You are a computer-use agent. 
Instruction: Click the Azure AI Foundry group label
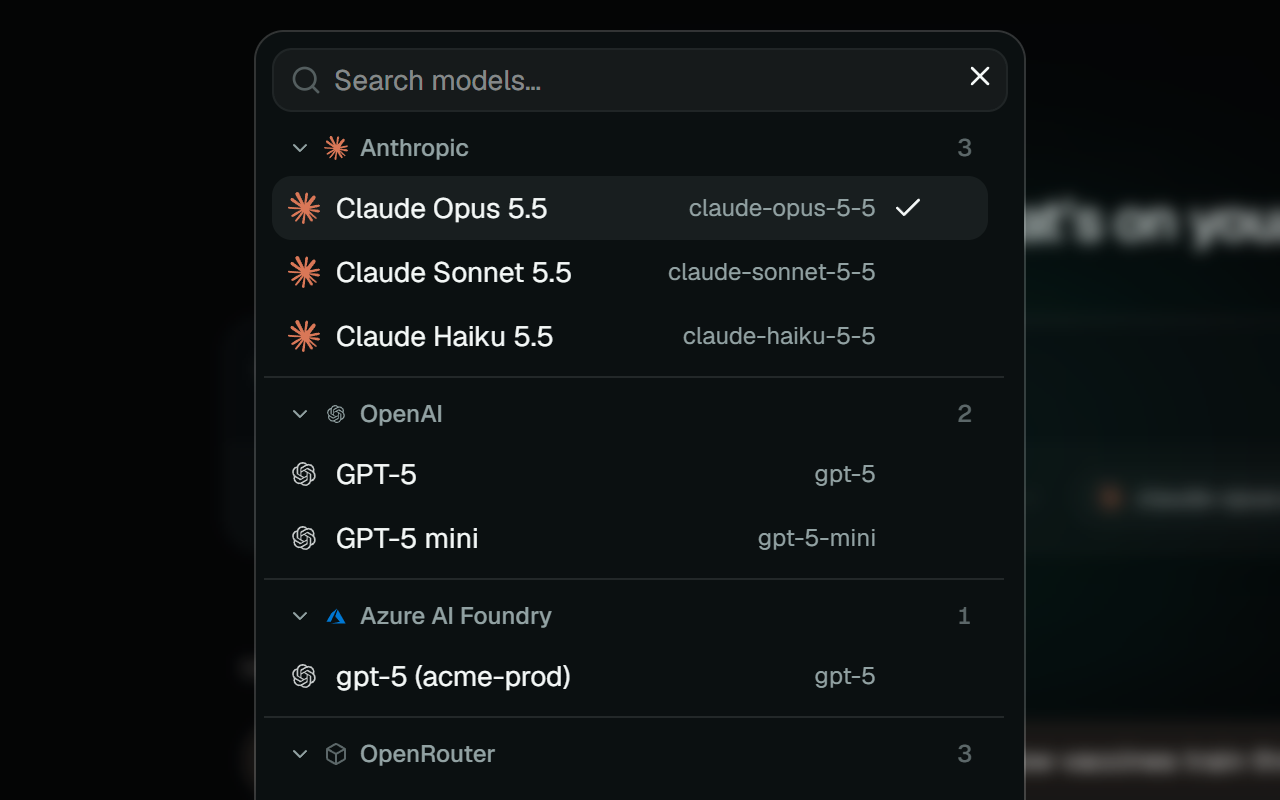pyautogui.click(x=456, y=616)
